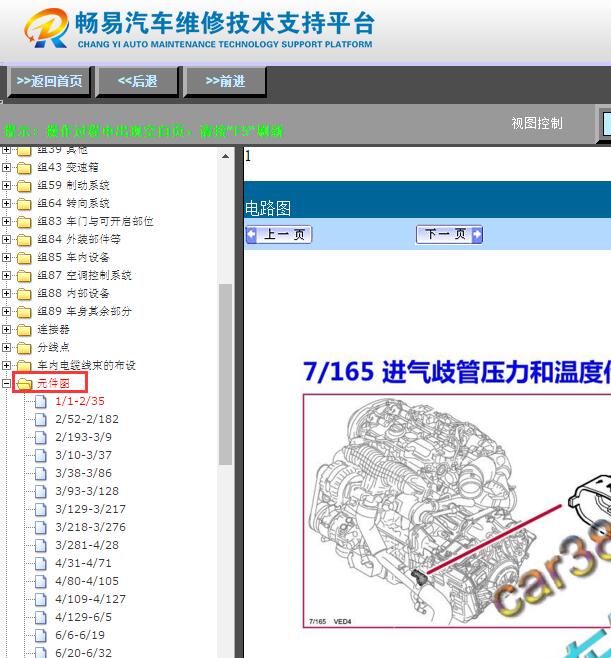
Task: Click the page icon beside 6/6-6/19
Action: [x=41, y=636]
